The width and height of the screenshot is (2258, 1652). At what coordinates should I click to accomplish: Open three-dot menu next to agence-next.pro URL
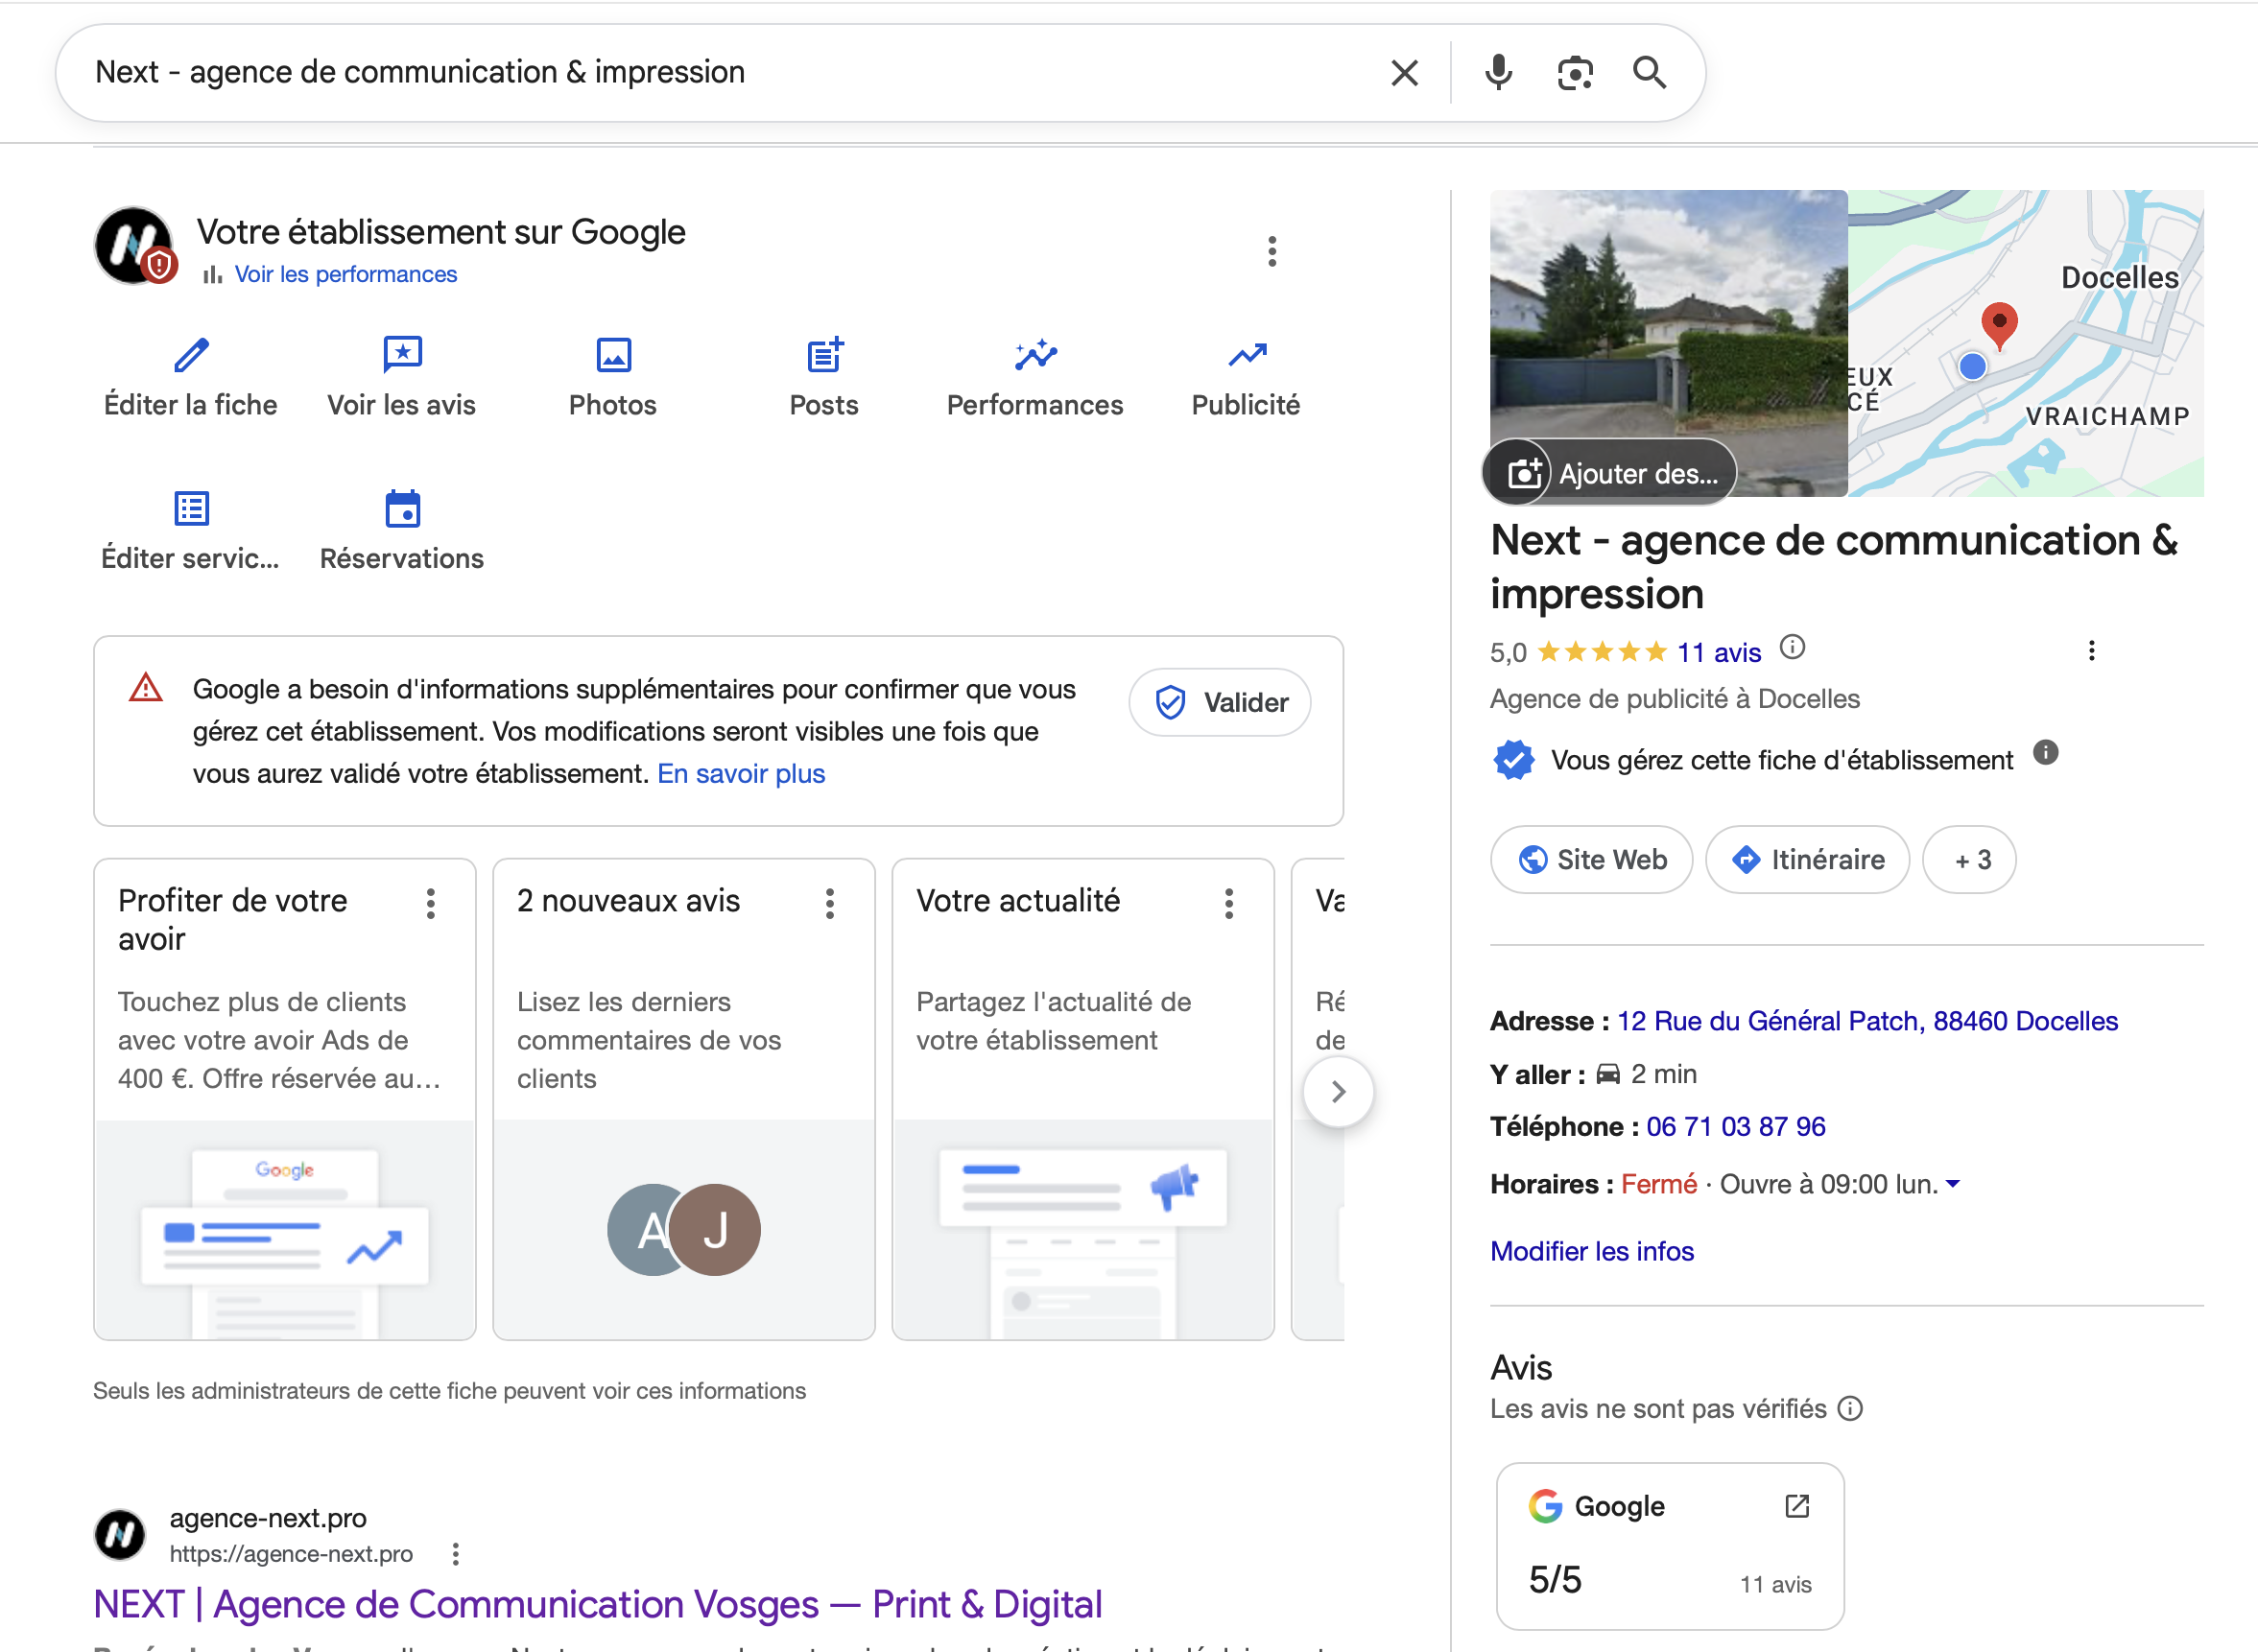(x=455, y=1554)
